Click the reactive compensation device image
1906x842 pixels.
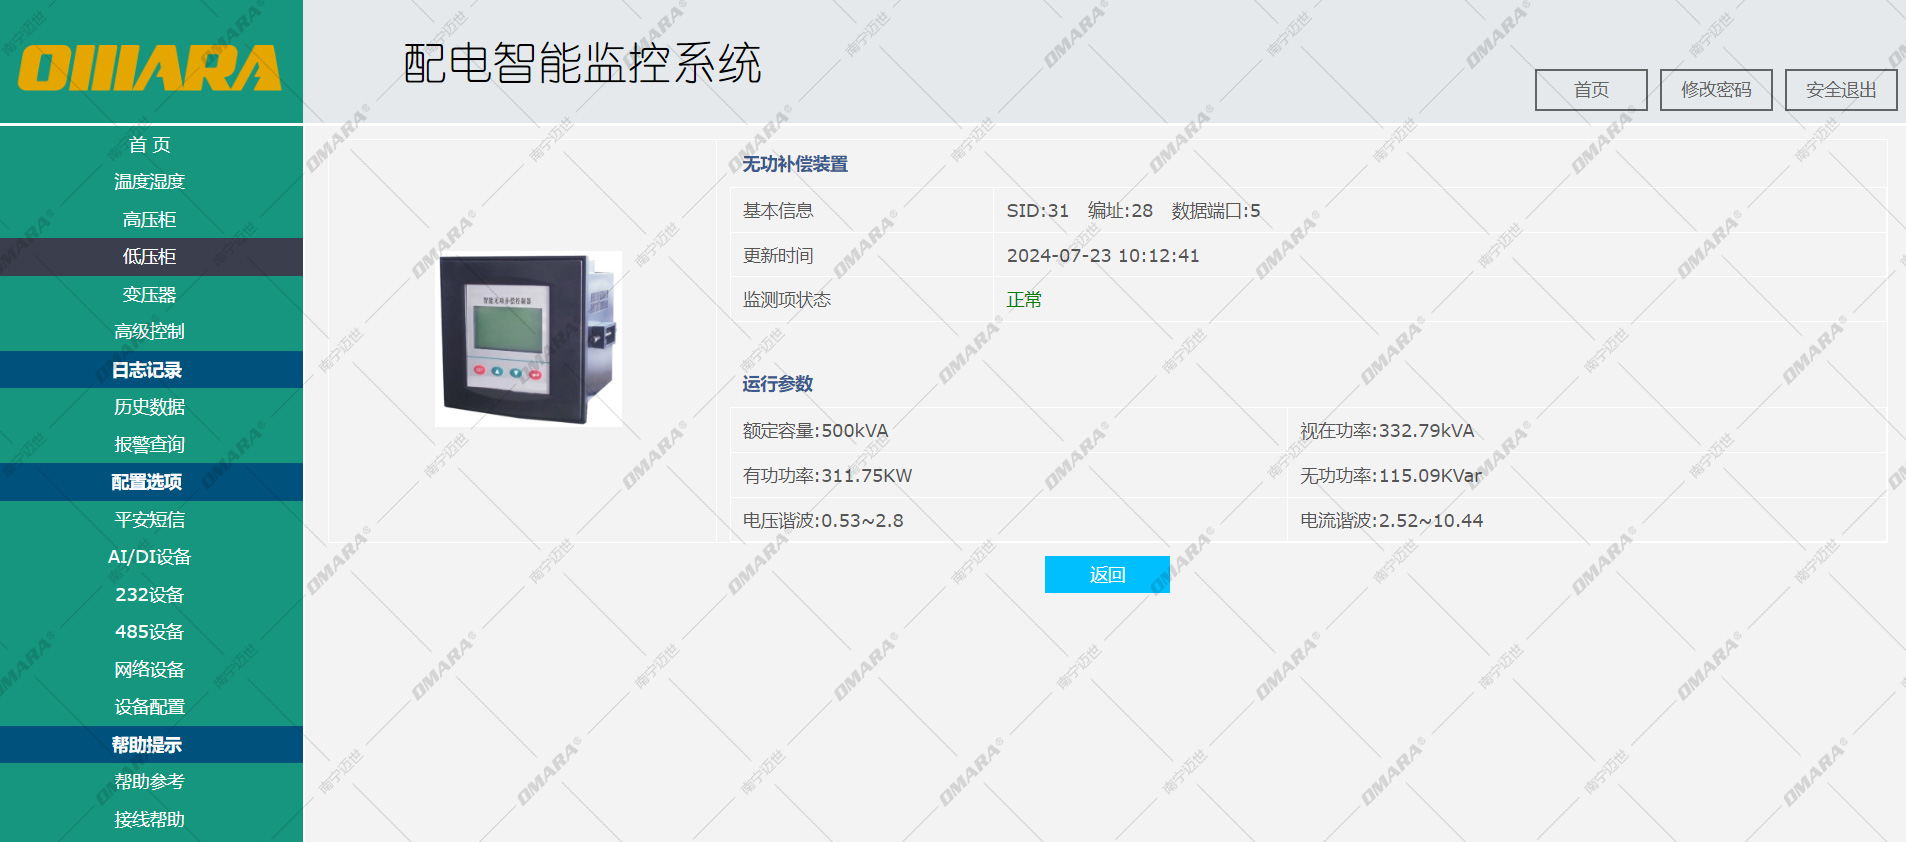[528, 339]
